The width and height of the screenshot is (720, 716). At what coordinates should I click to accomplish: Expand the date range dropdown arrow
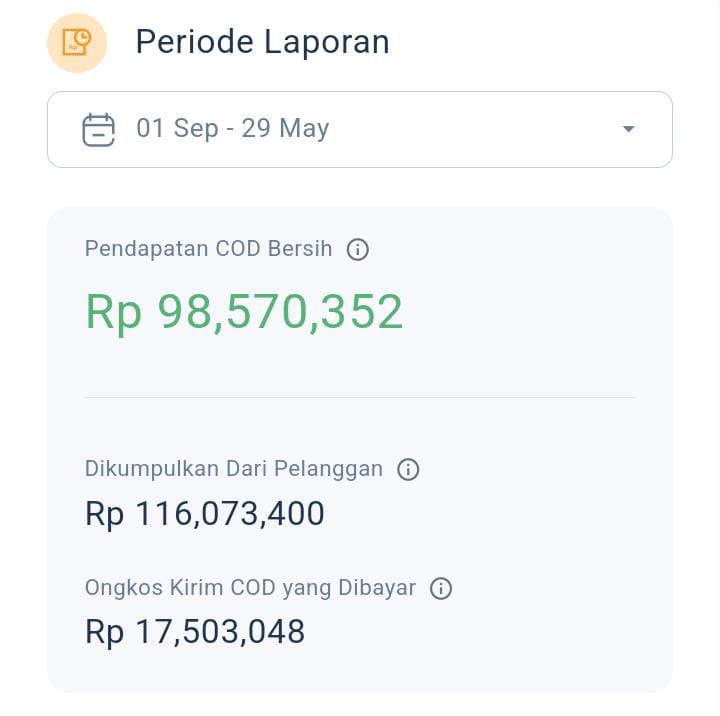(628, 129)
